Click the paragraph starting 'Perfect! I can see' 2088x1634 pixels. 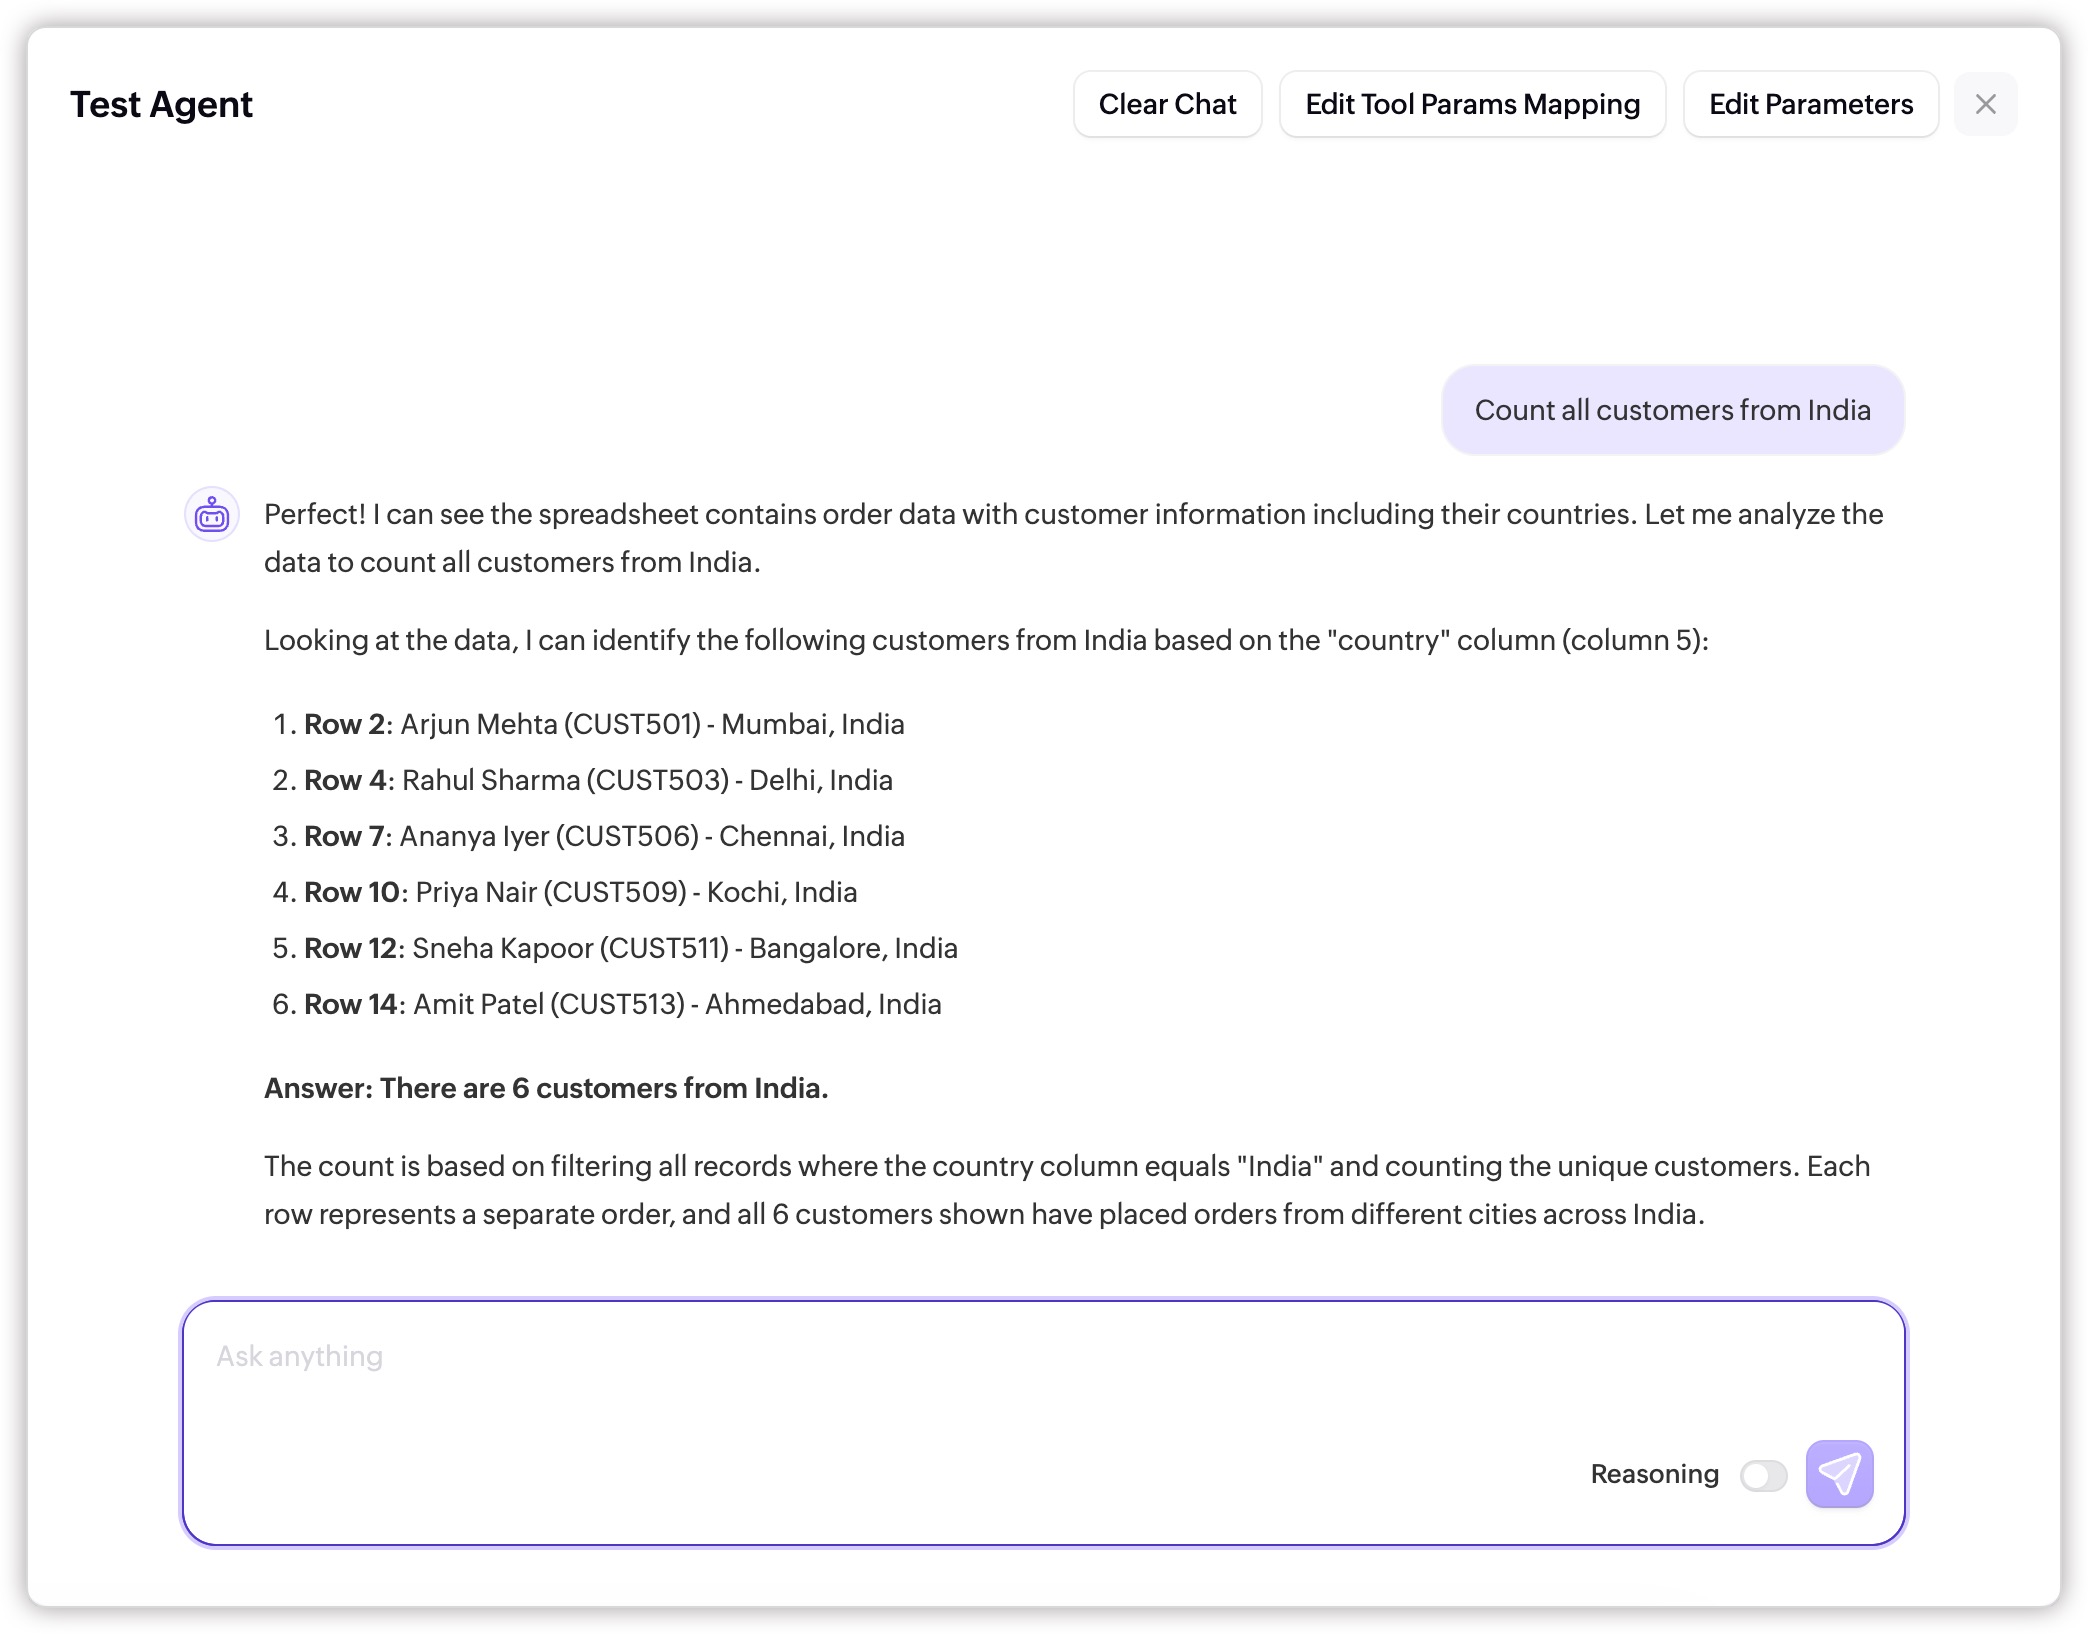click(1072, 538)
